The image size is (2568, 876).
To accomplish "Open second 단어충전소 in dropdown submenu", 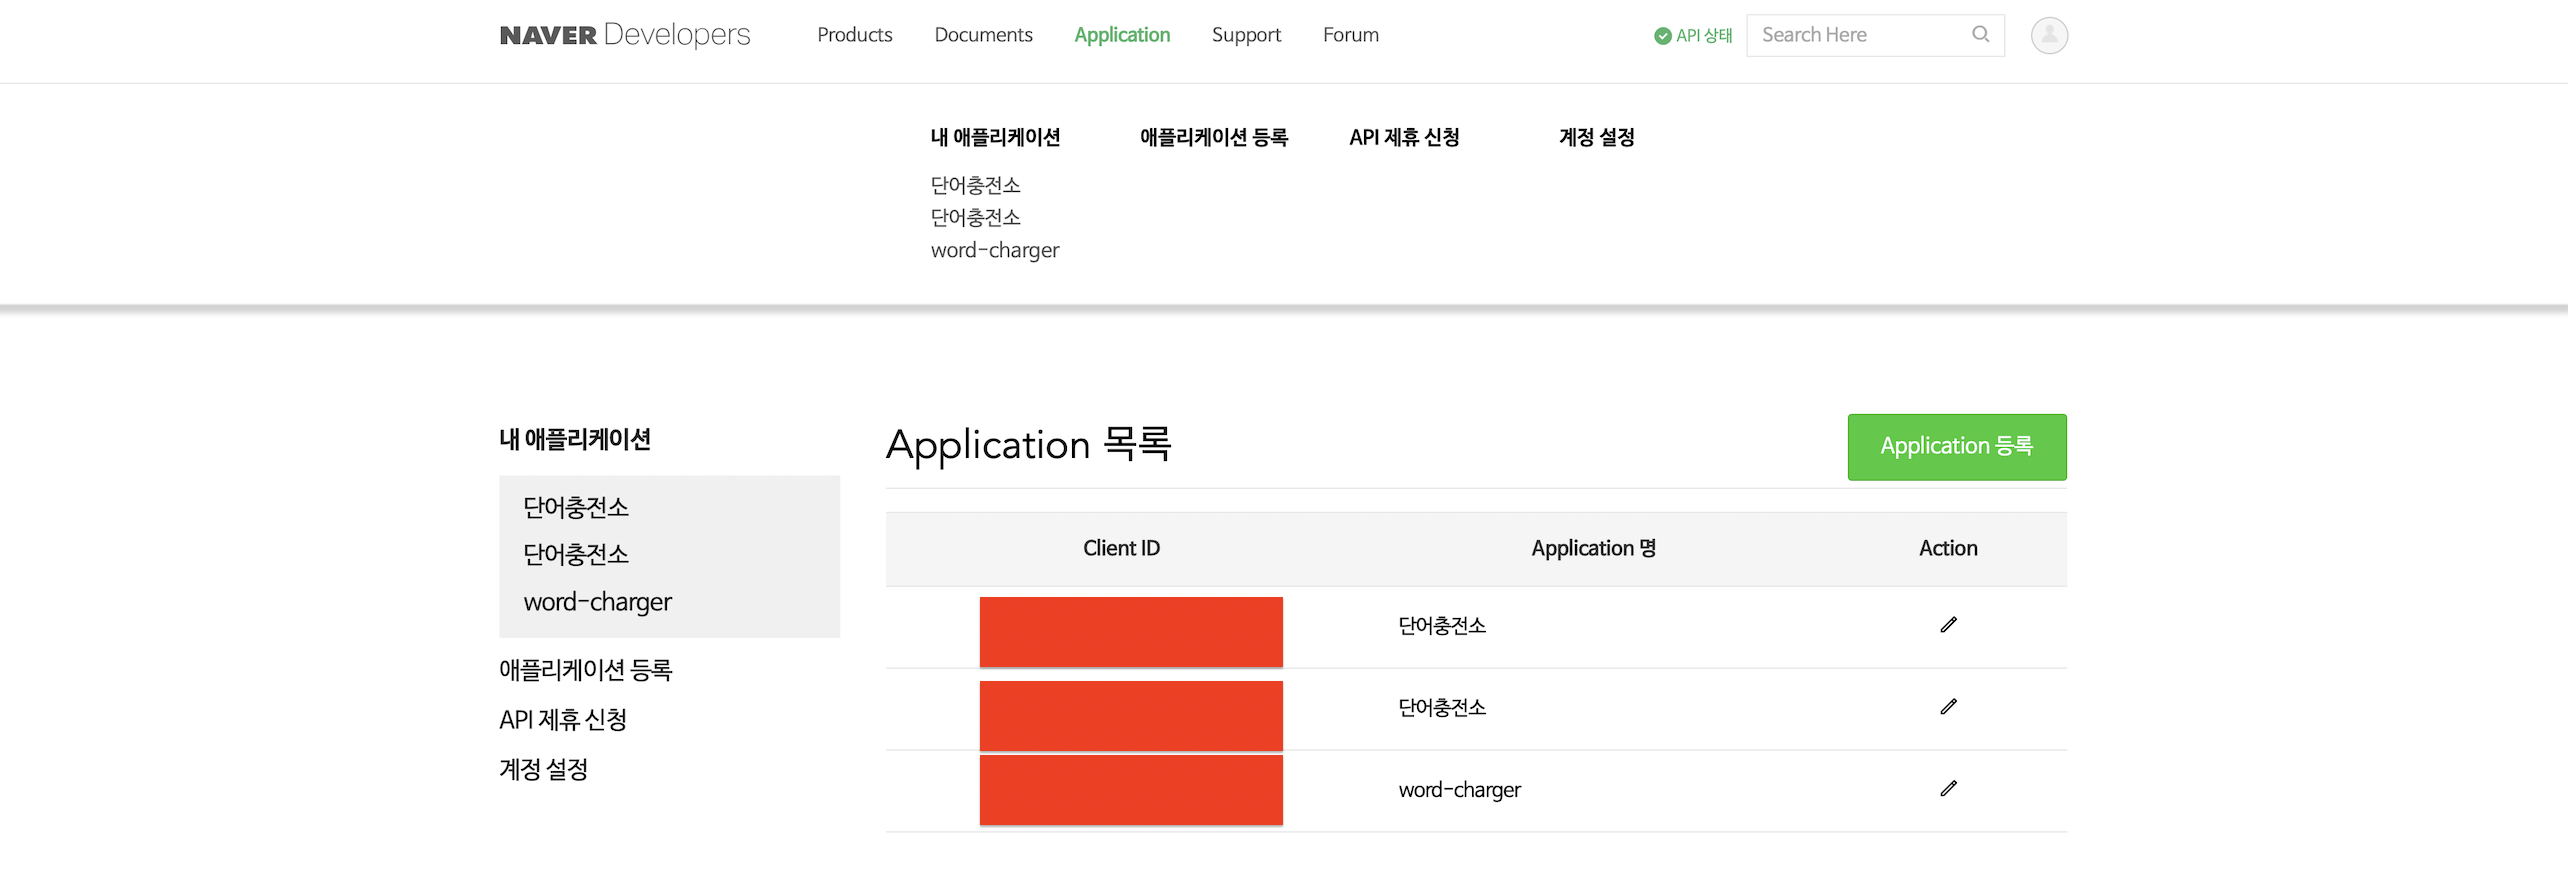I will tap(975, 217).
